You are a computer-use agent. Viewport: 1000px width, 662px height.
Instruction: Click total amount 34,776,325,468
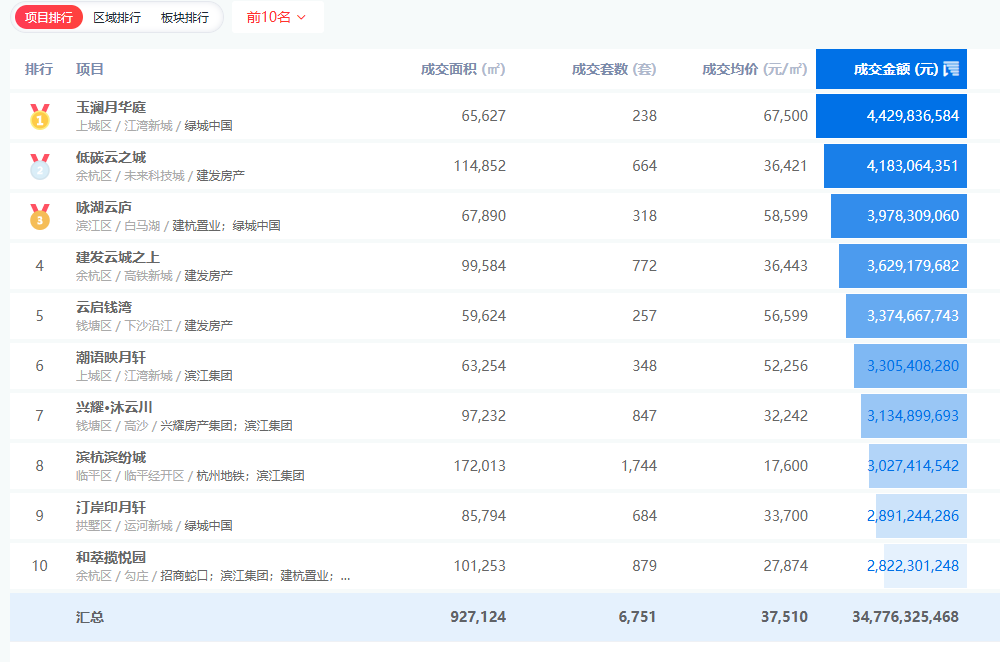point(905,617)
